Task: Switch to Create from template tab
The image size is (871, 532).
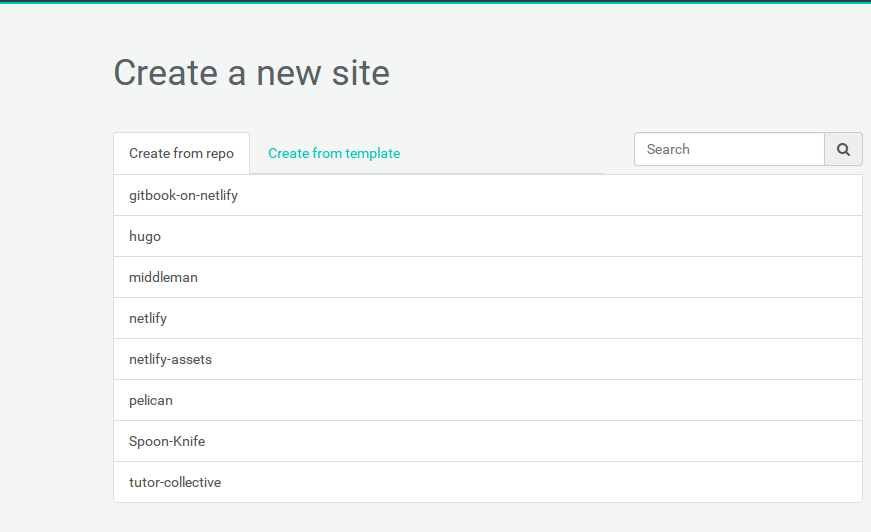Action: [x=334, y=153]
